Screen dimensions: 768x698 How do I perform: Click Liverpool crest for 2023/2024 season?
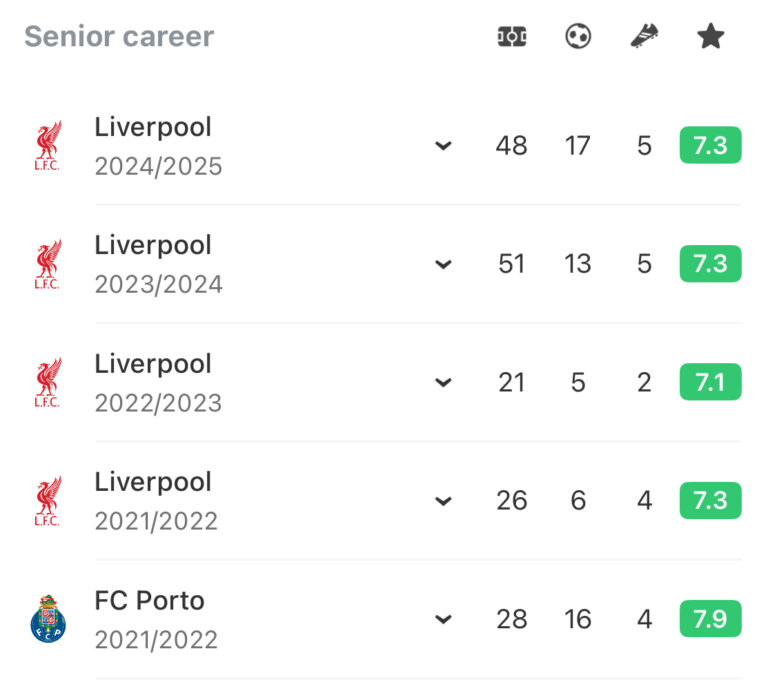click(x=47, y=264)
